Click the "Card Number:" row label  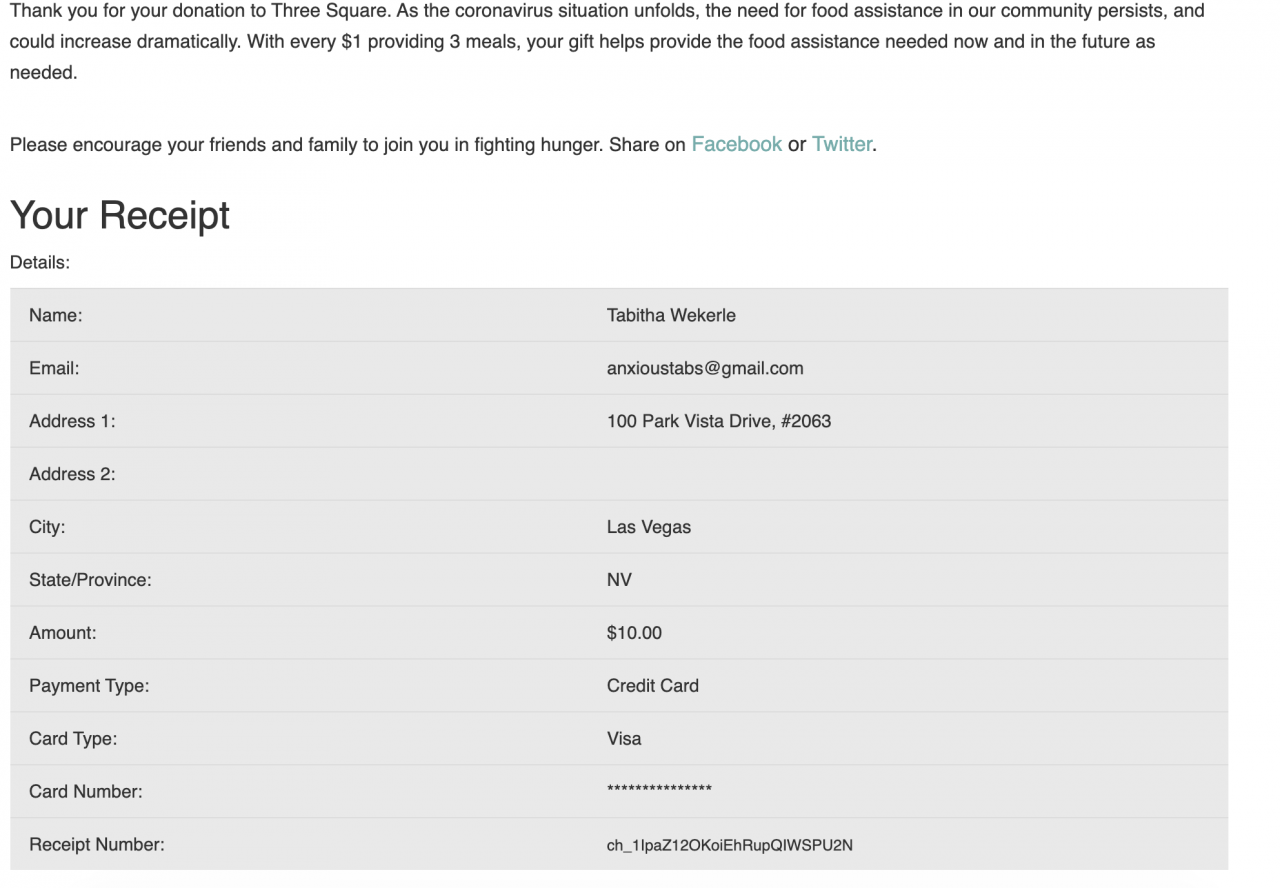pos(86,792)
